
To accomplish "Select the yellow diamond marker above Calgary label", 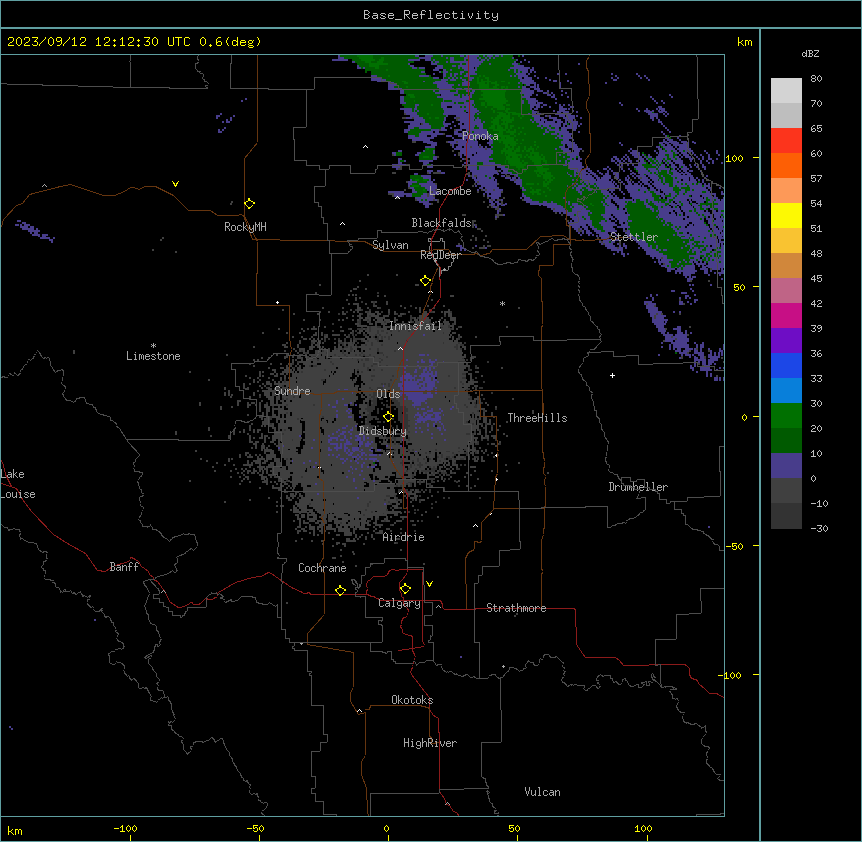I will click(405, 589).
